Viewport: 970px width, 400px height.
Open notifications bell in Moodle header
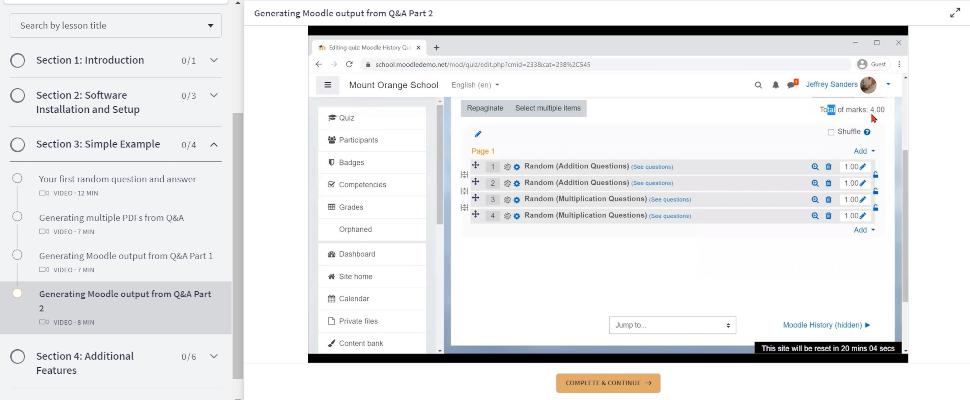click(x=775, y=85)
